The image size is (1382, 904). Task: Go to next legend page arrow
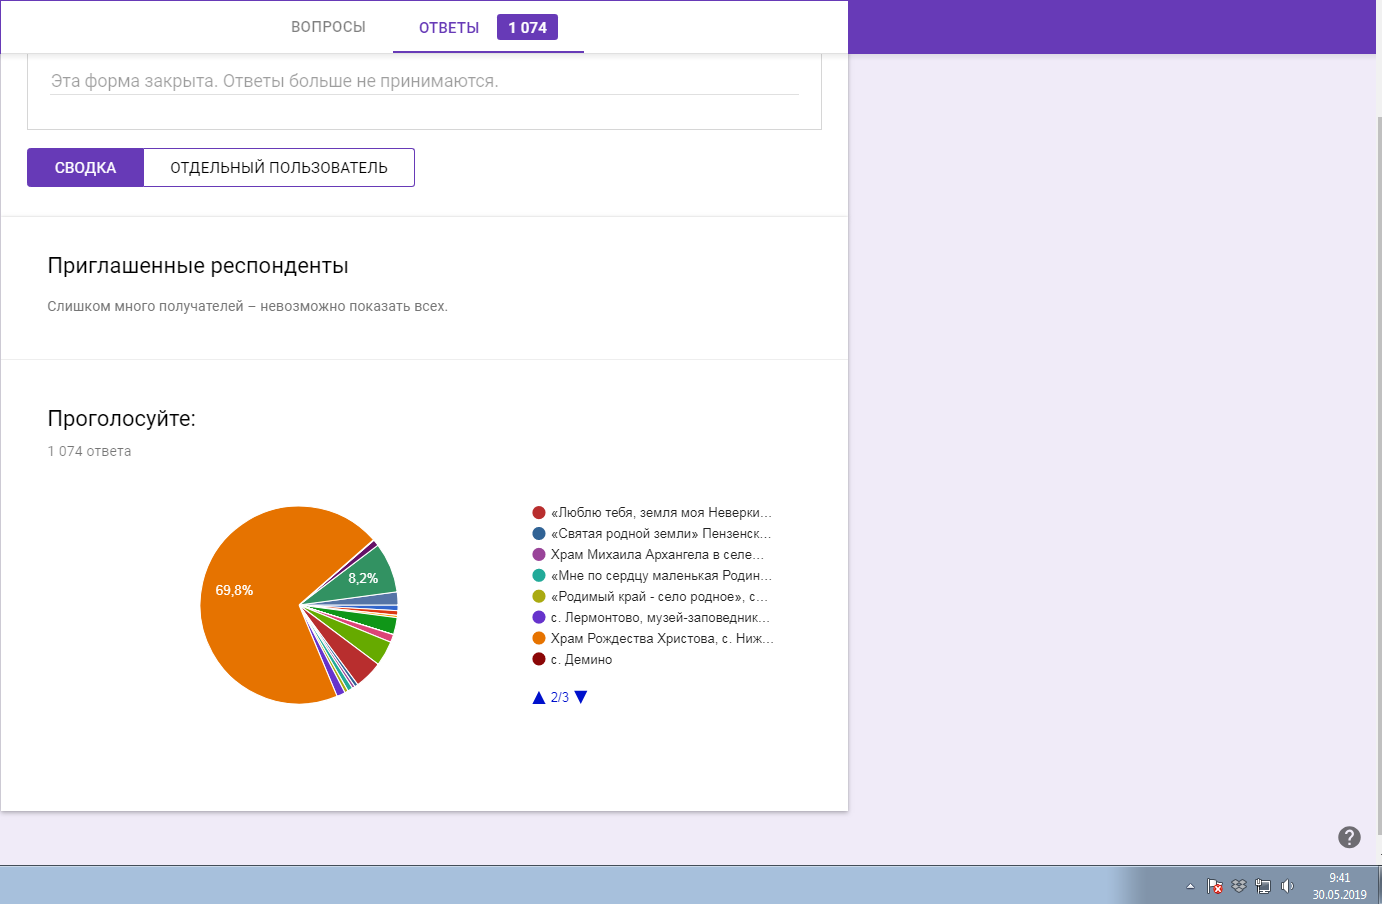(581, 697)
